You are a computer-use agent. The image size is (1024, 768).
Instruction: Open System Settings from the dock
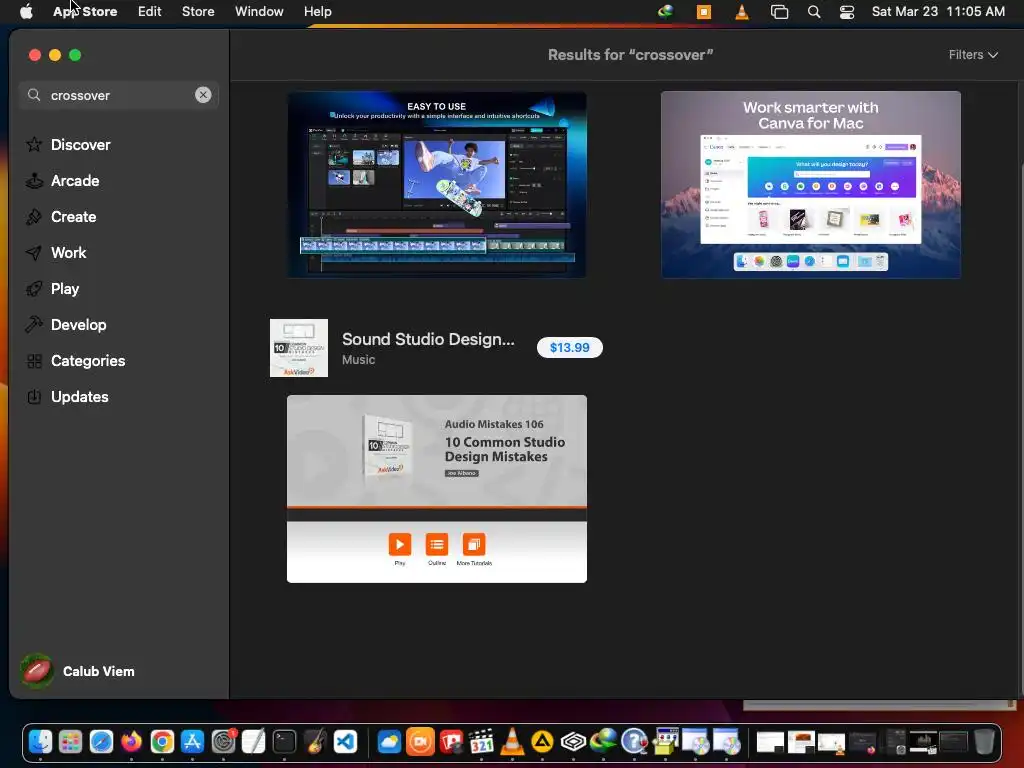coord(223,742)
